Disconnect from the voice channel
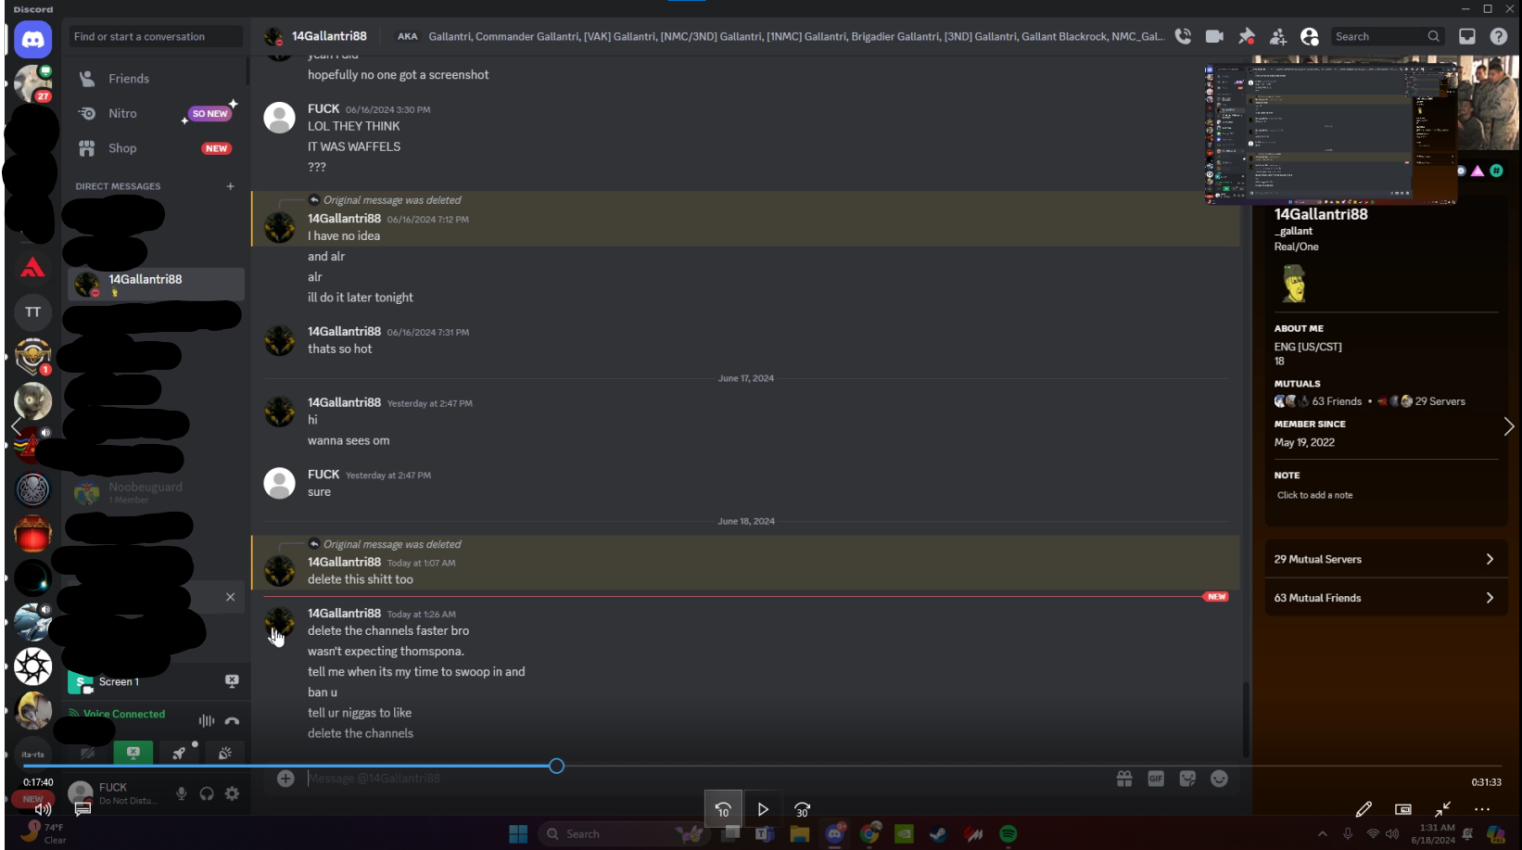This screenshot has width=1522, height=850. click(232, 720)
